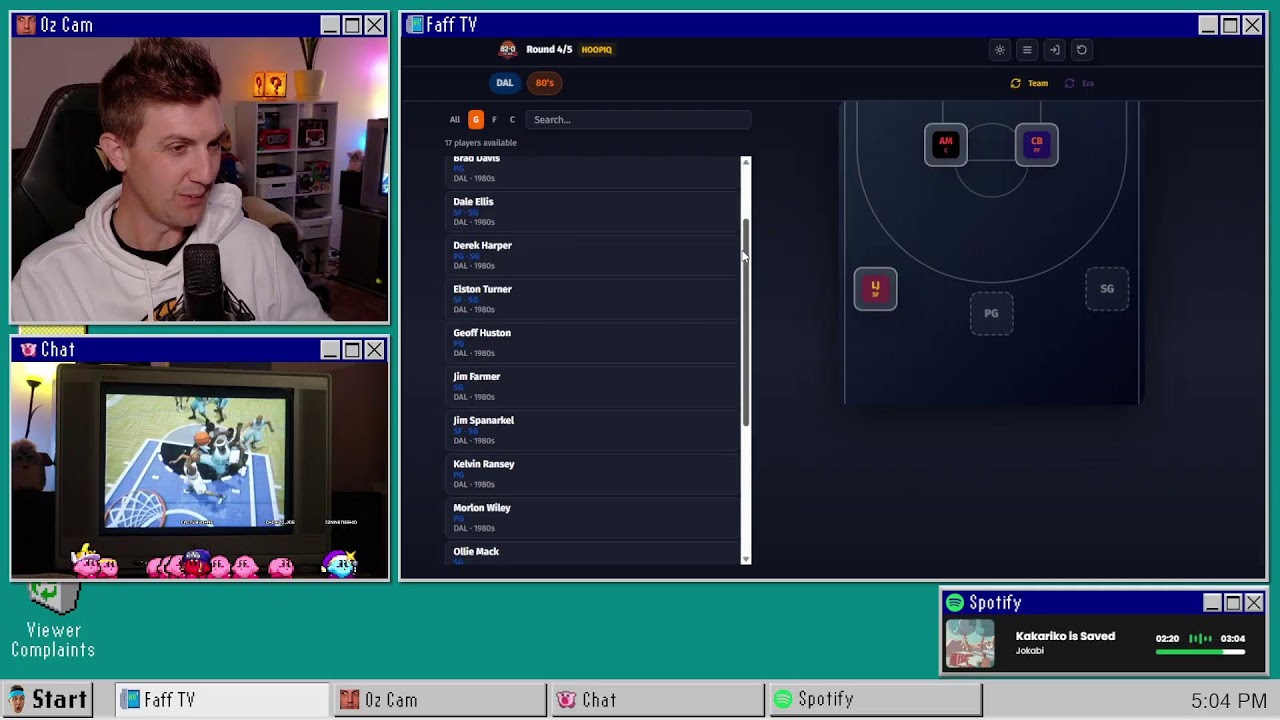The height and width of the screenshot is (720, 1280).
Task: Switch to Faff TV taskbar item
Action: click(222, 700)
